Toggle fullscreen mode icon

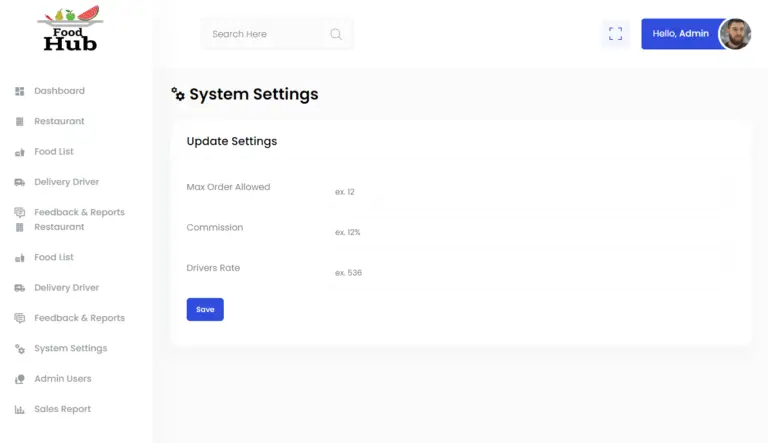pyautogui.click(x=616, y=34)
